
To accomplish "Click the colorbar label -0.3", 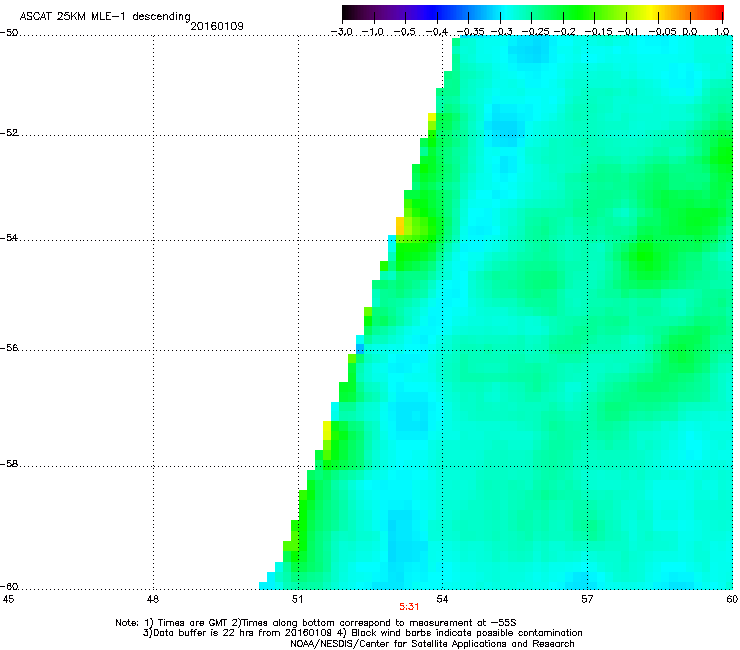I will coord(501,32).
